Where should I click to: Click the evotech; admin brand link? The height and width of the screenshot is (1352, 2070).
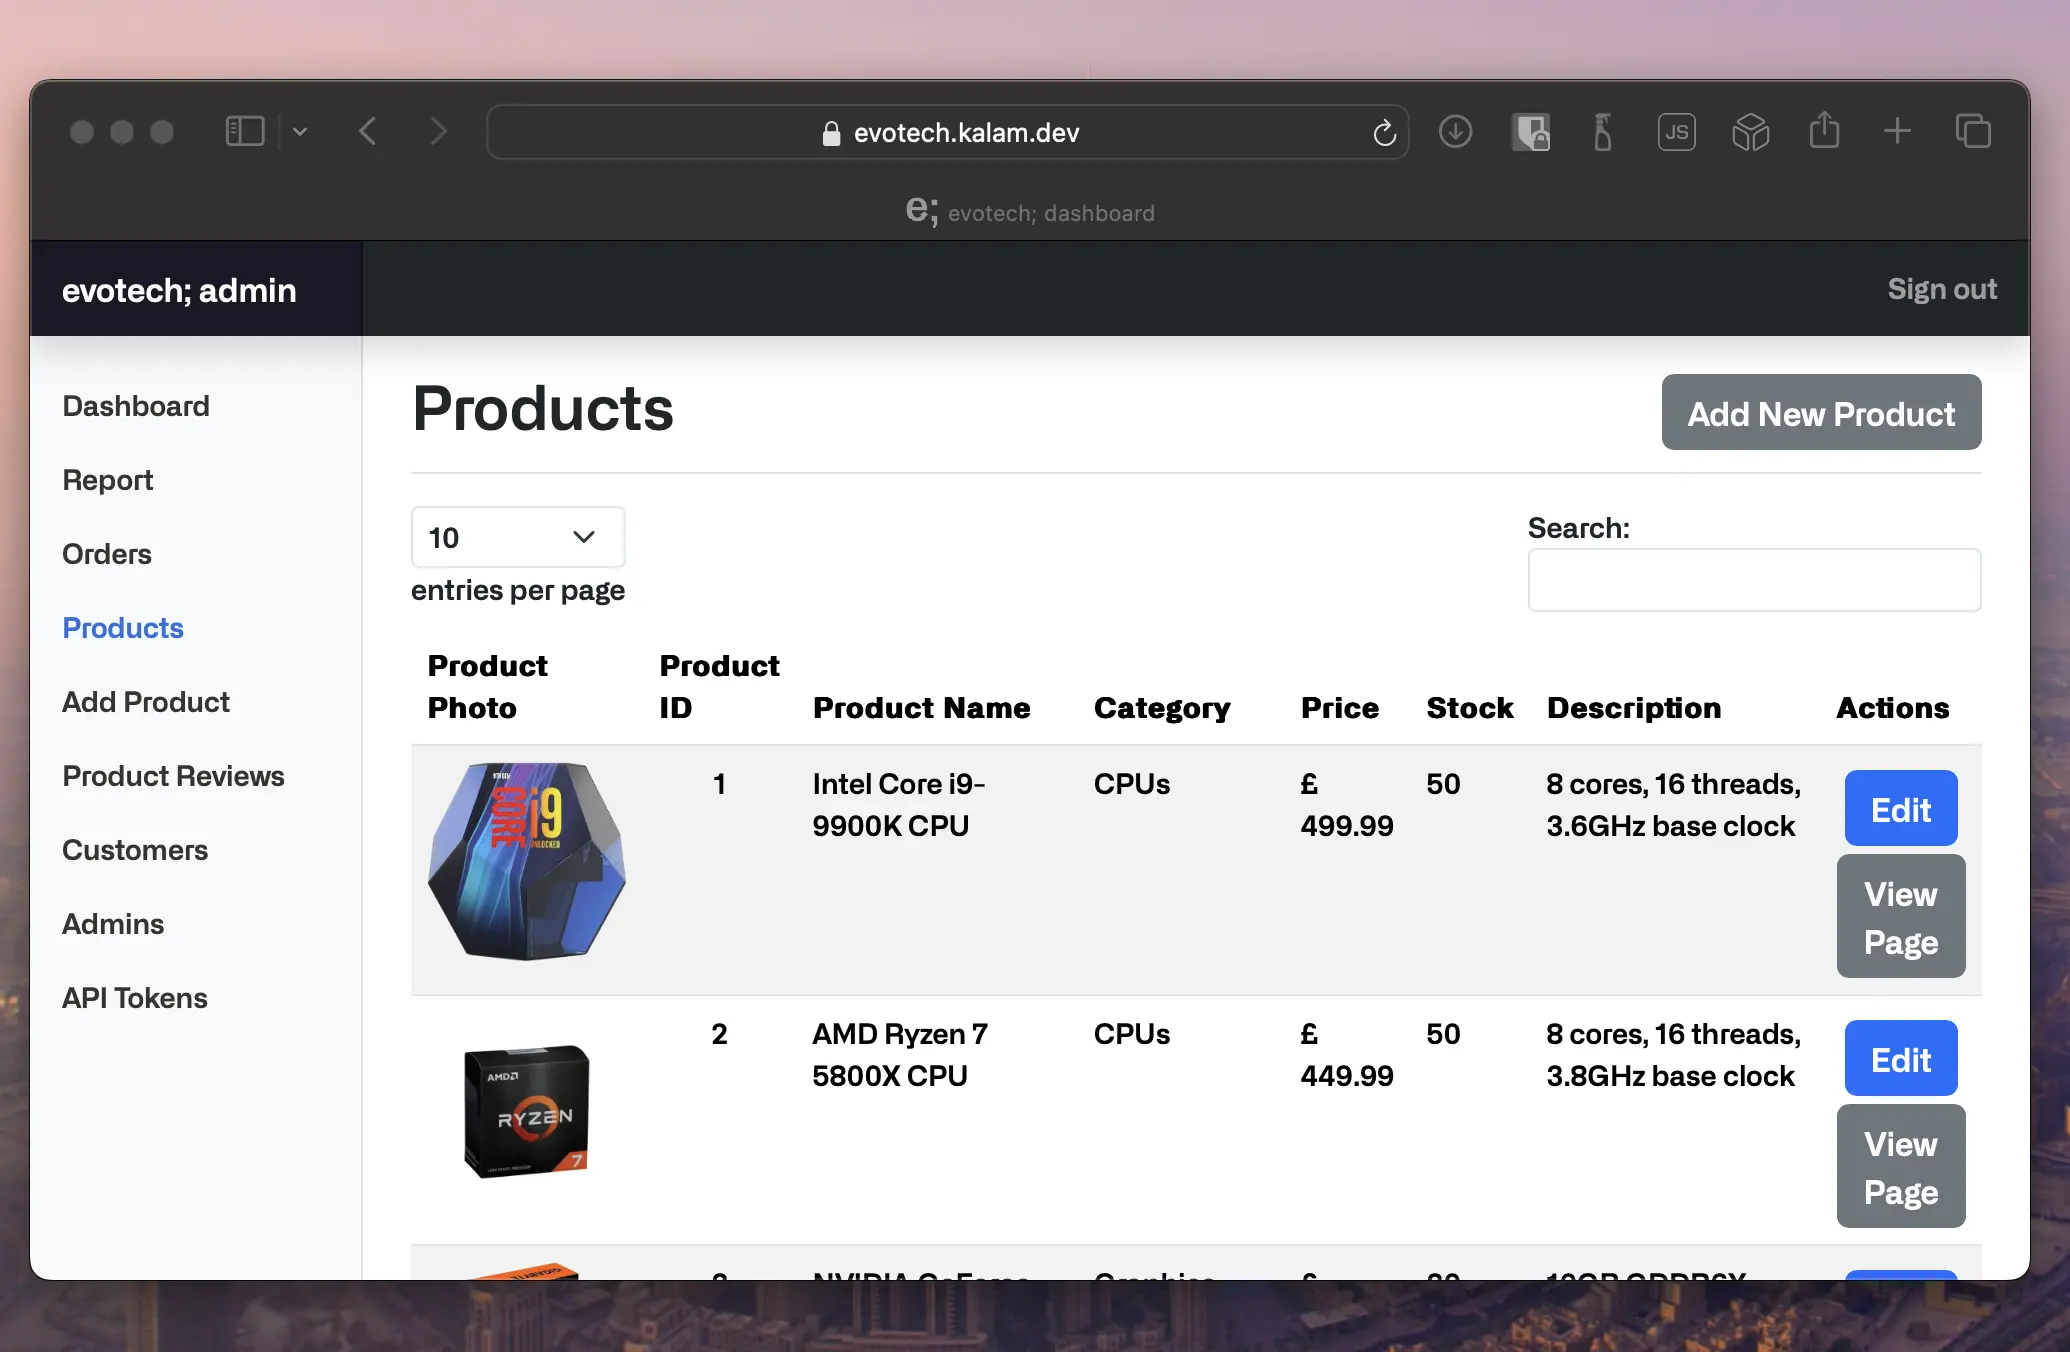179,290
